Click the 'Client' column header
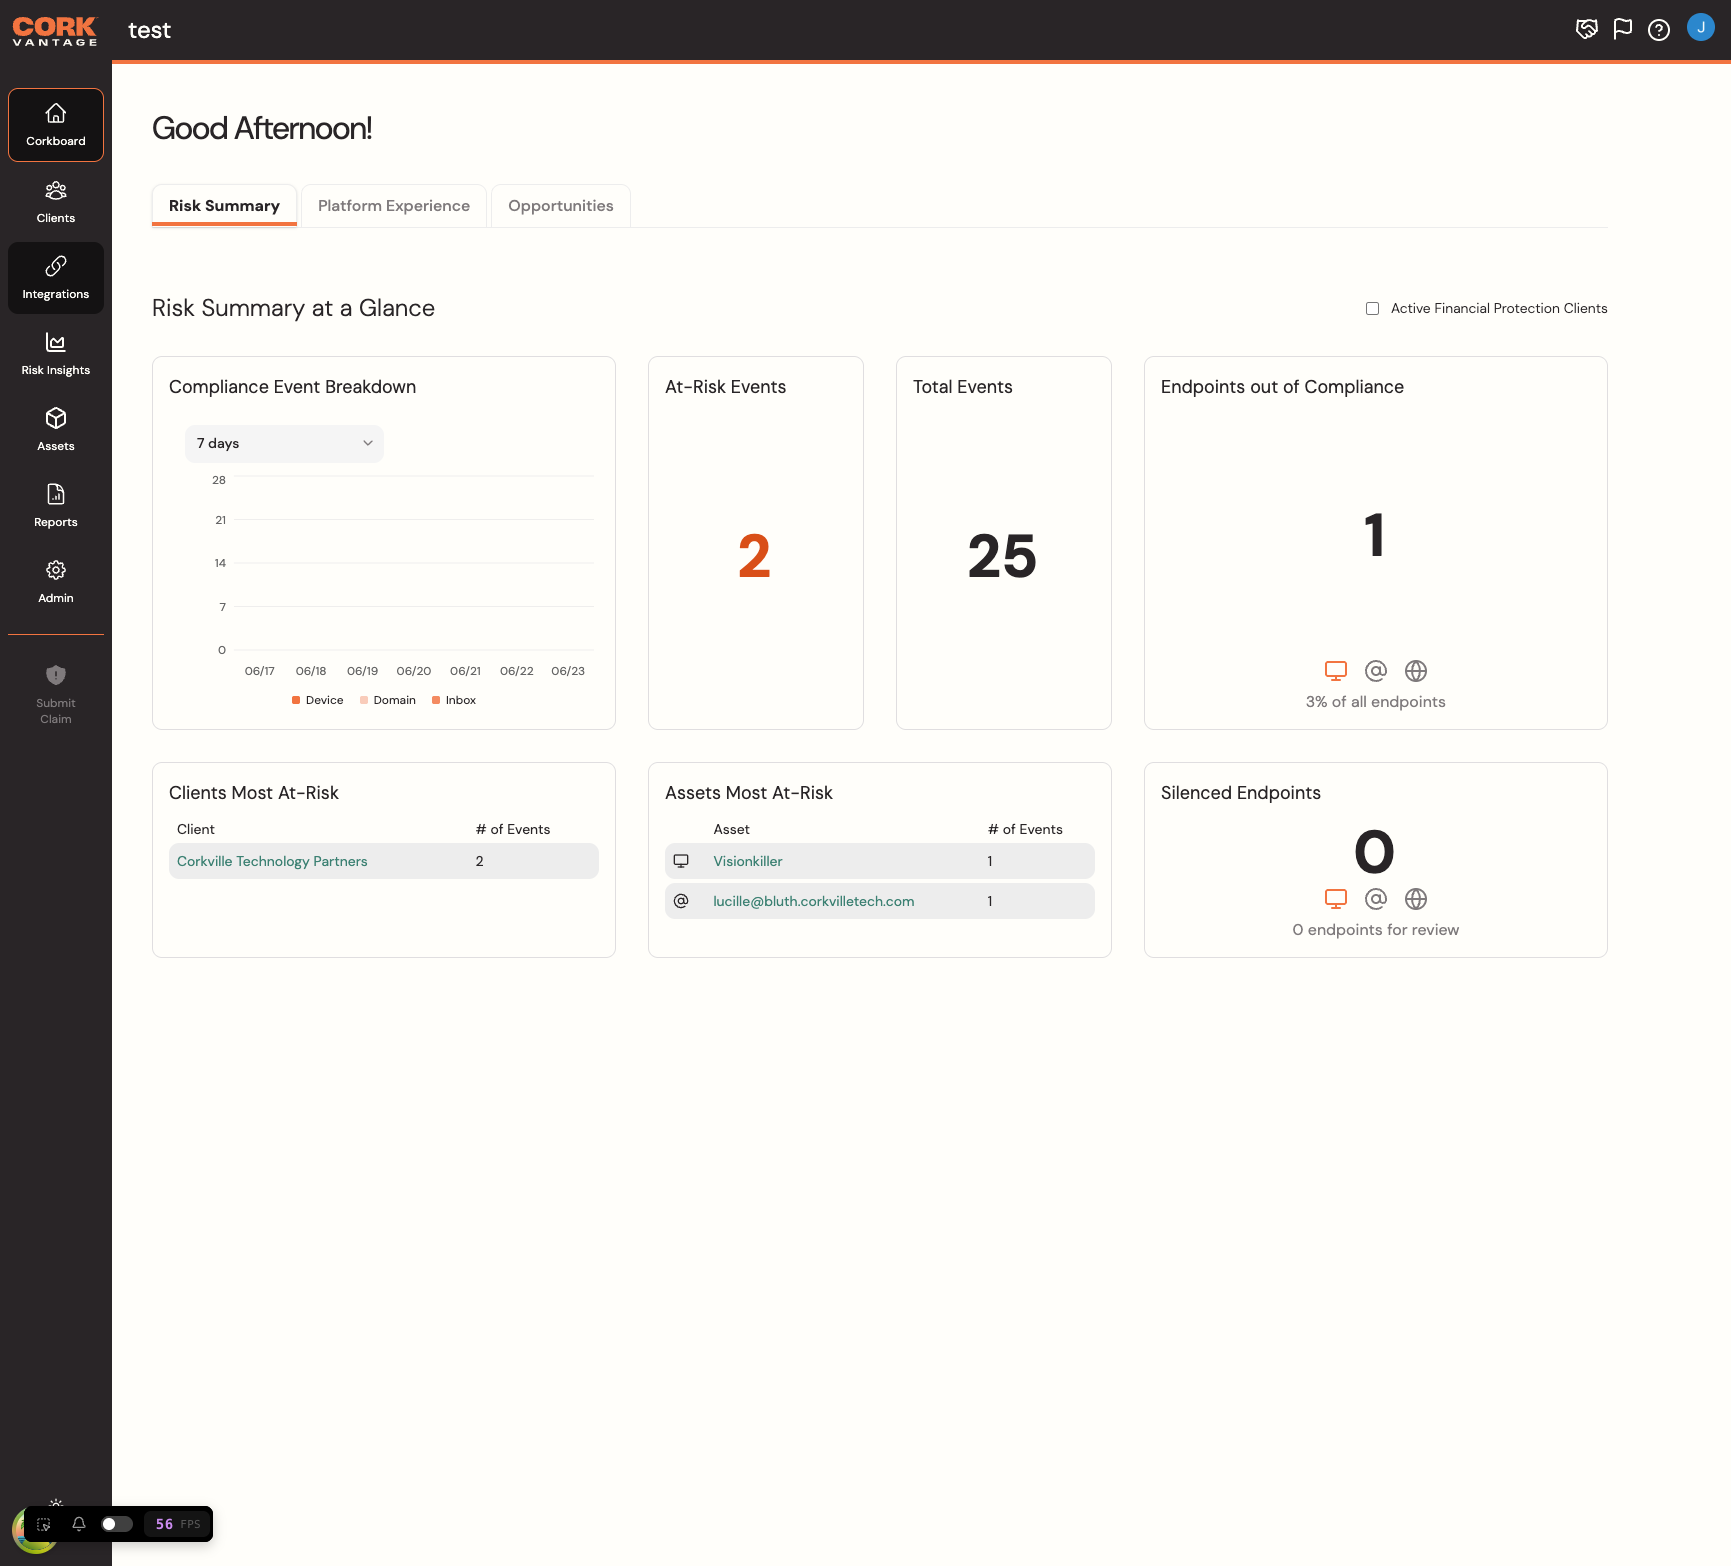Screen dimensions: 1731x1566 [196, 829]
